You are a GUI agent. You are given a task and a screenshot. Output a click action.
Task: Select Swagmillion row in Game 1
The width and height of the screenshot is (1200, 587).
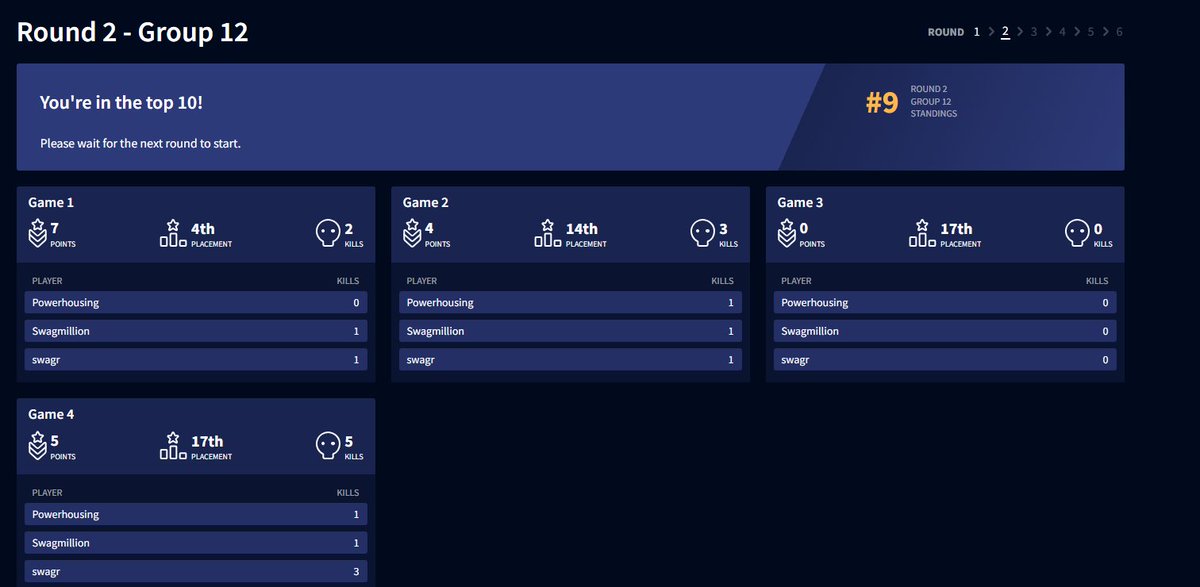pyautogui.click(x=196, y=331)
